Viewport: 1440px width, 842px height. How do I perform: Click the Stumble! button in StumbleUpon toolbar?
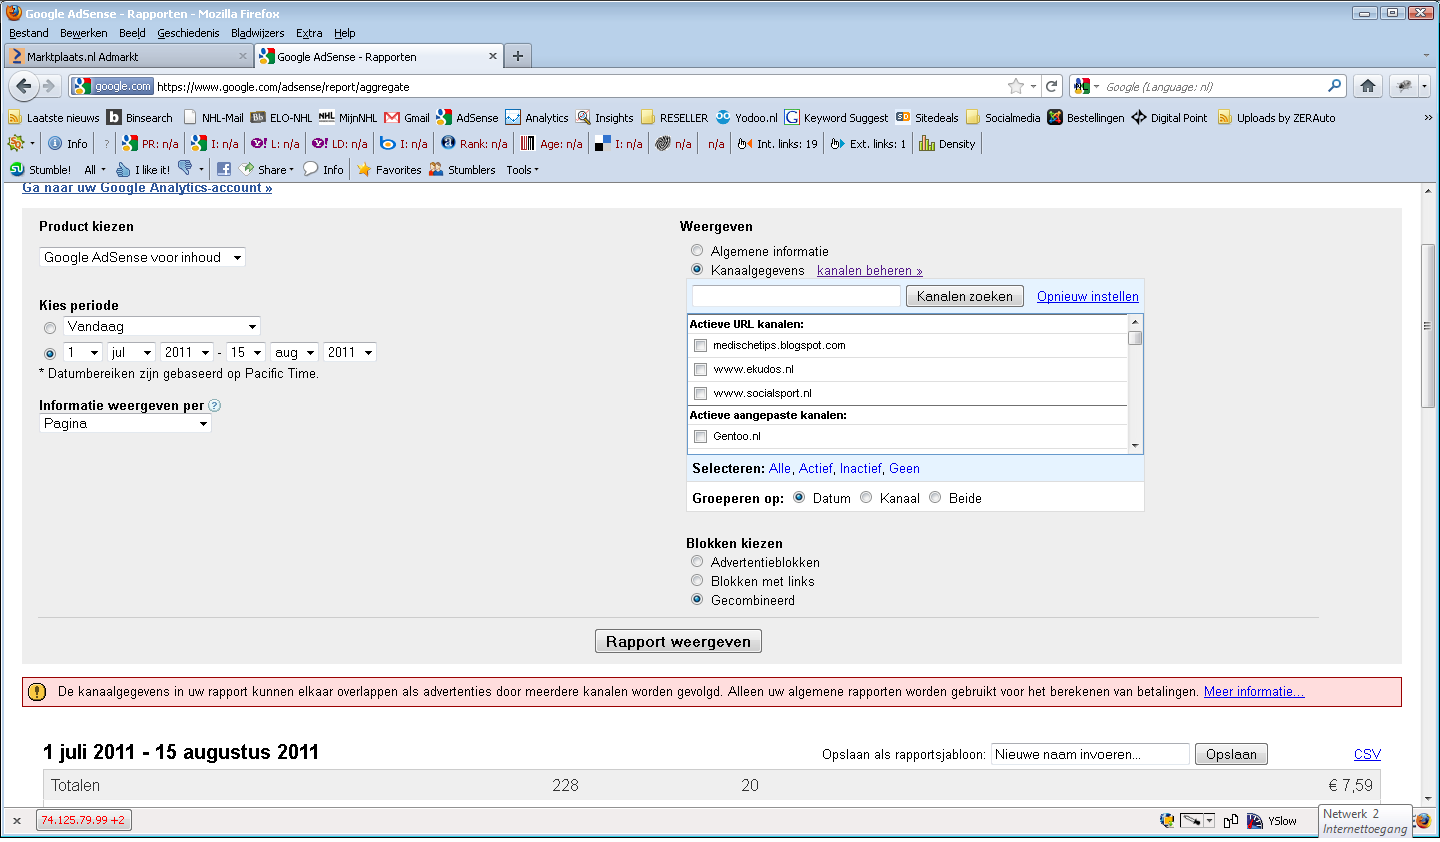[x=40, y=170]
